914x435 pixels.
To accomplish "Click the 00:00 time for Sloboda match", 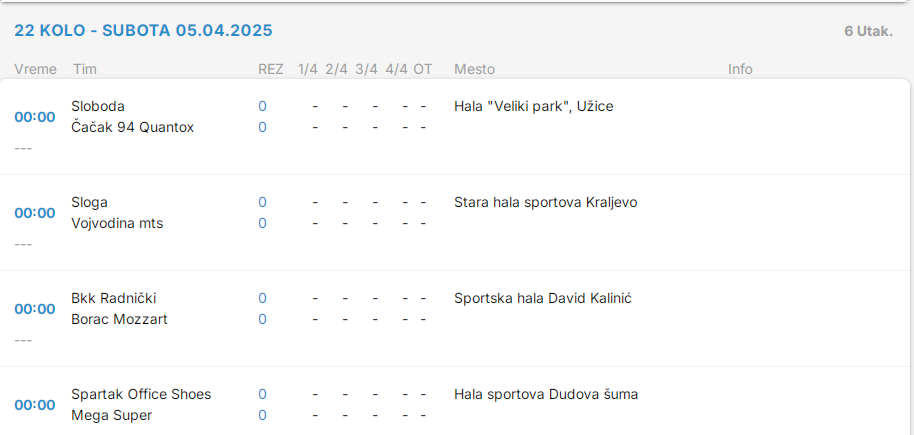I will [35, 117].
